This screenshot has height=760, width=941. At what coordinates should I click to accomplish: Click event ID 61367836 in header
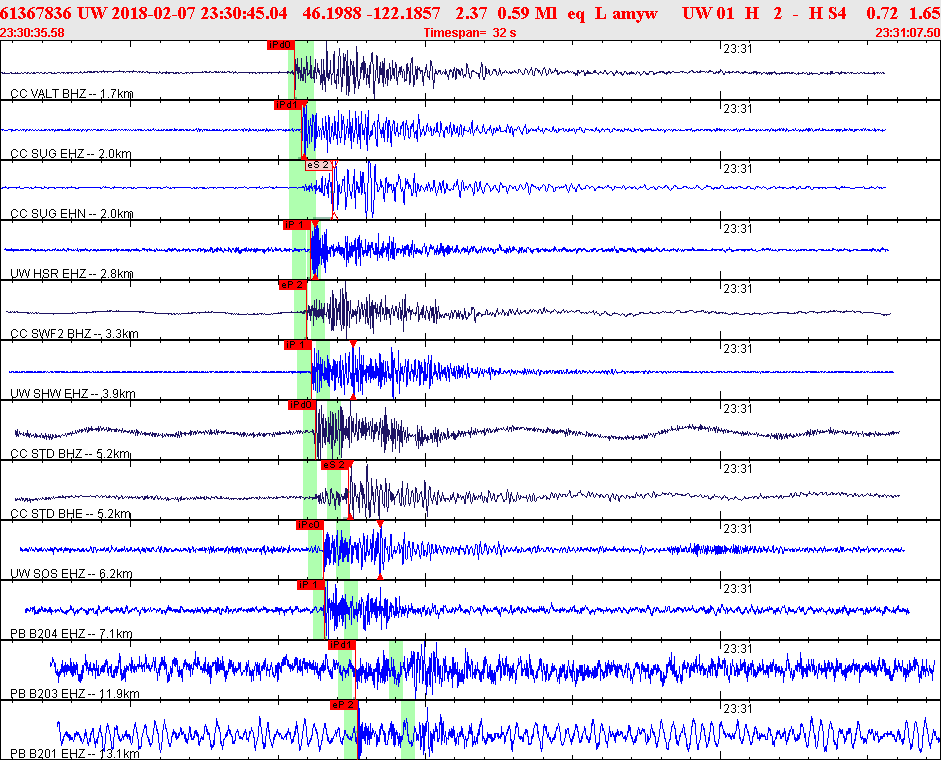(35, 13)
